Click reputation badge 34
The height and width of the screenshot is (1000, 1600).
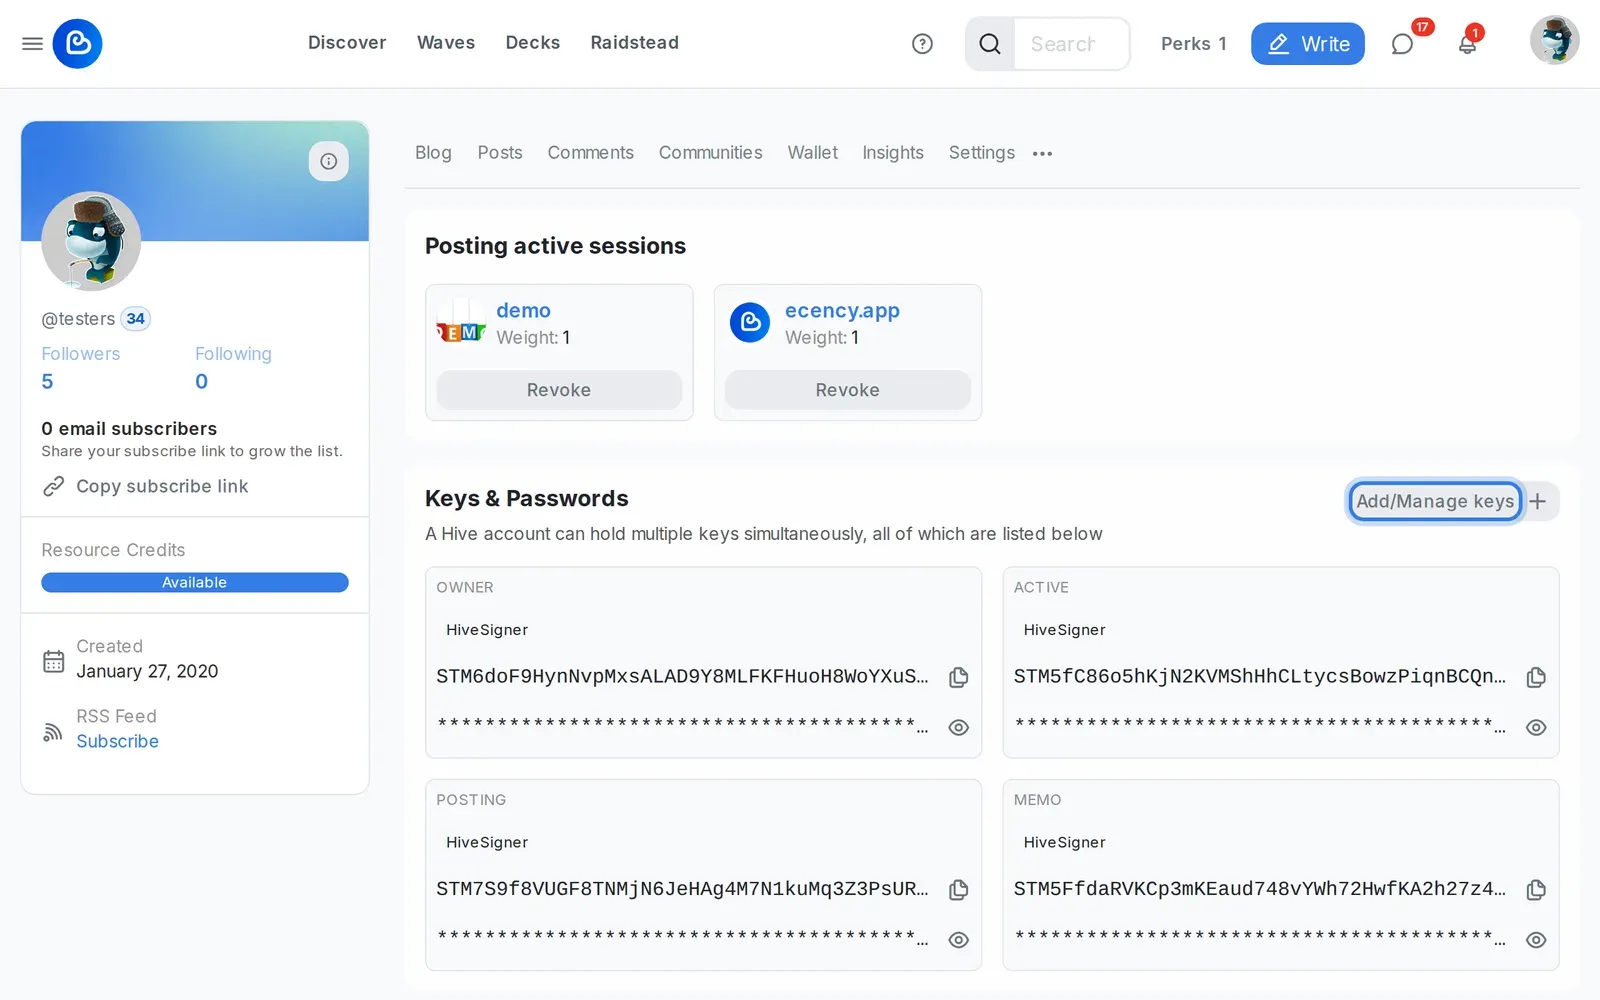tap(136, 319)
